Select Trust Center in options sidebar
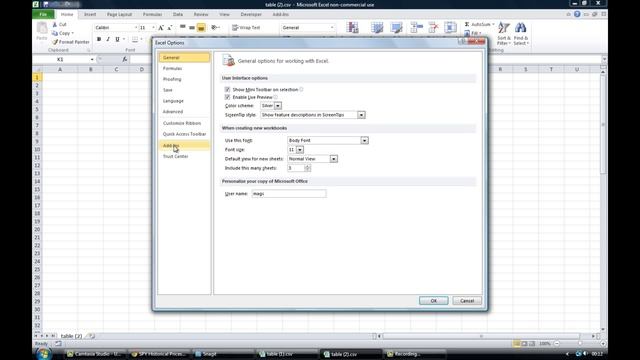The height and width of the screenshot is (360, 640). click(x=184, y=156)
